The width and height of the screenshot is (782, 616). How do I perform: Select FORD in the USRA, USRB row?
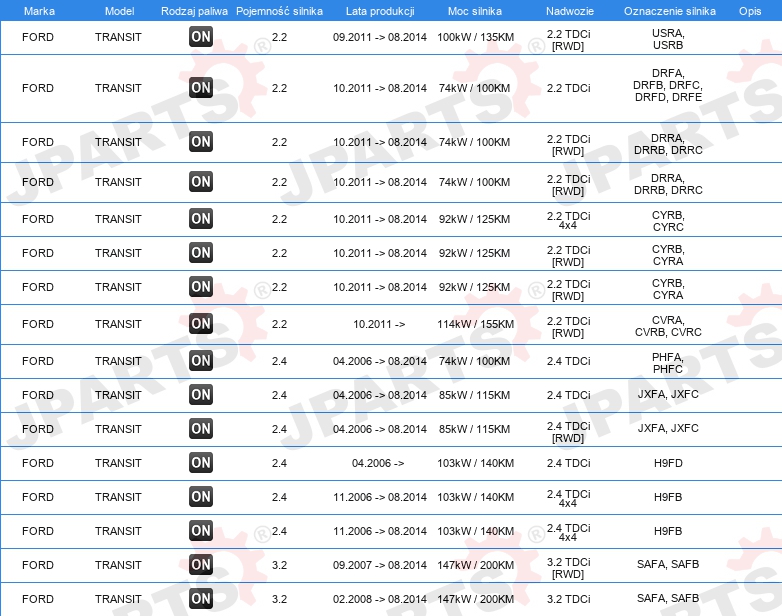(x=38, y=37)
